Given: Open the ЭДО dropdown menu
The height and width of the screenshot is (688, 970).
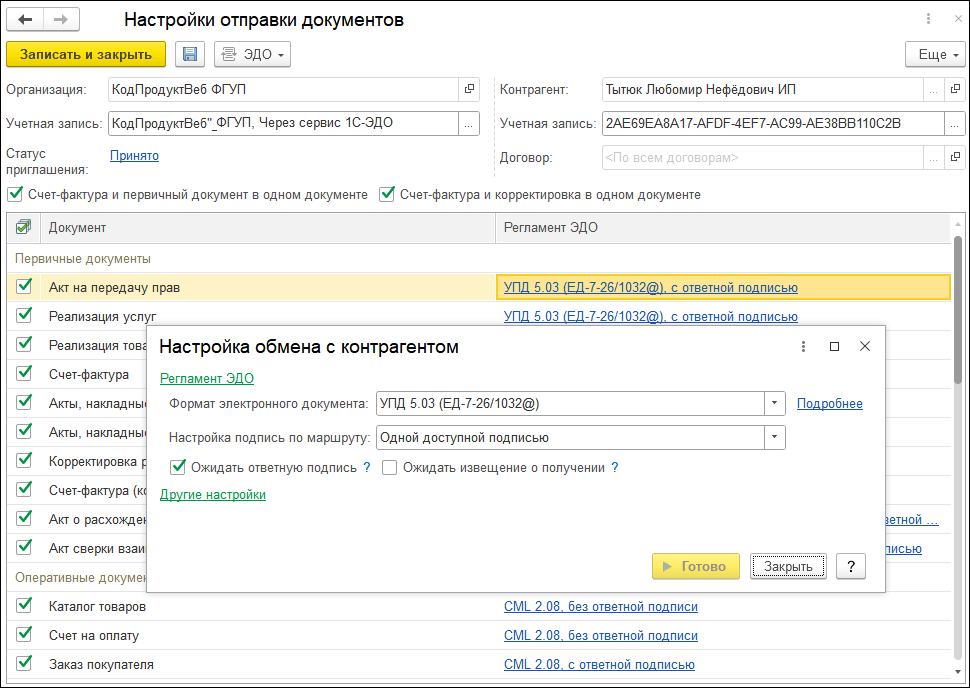Looking at the screenshot, I should click(x=252, y=54).
